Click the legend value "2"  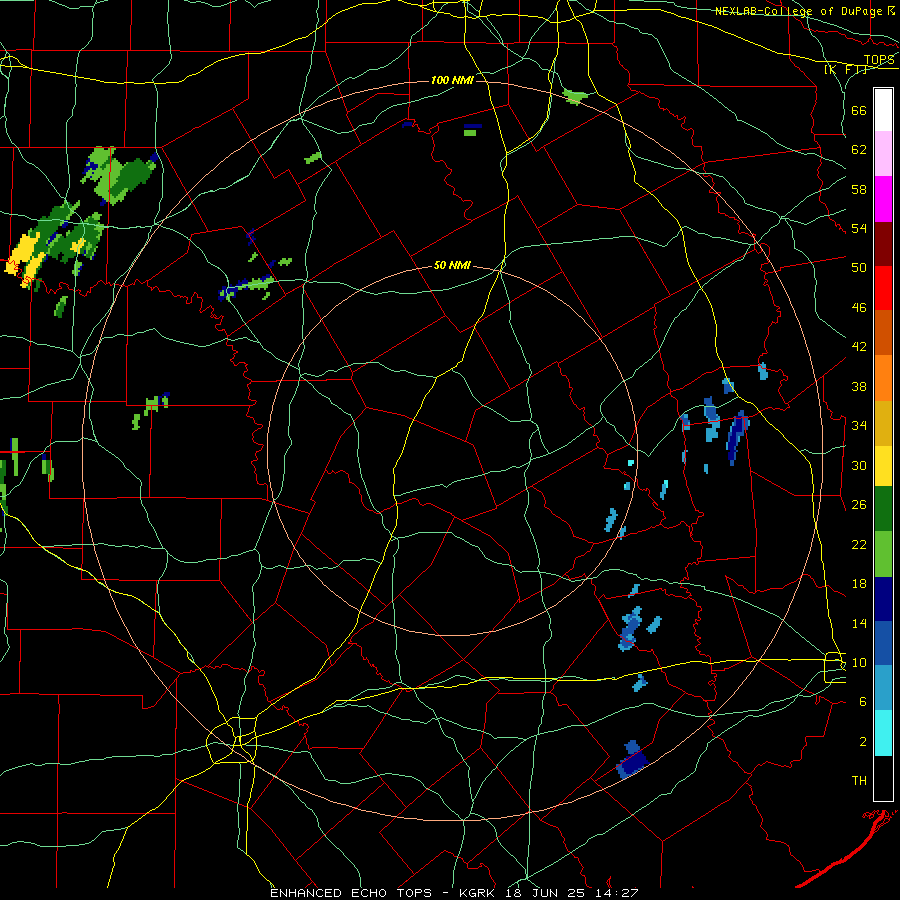tap(863, 742)
